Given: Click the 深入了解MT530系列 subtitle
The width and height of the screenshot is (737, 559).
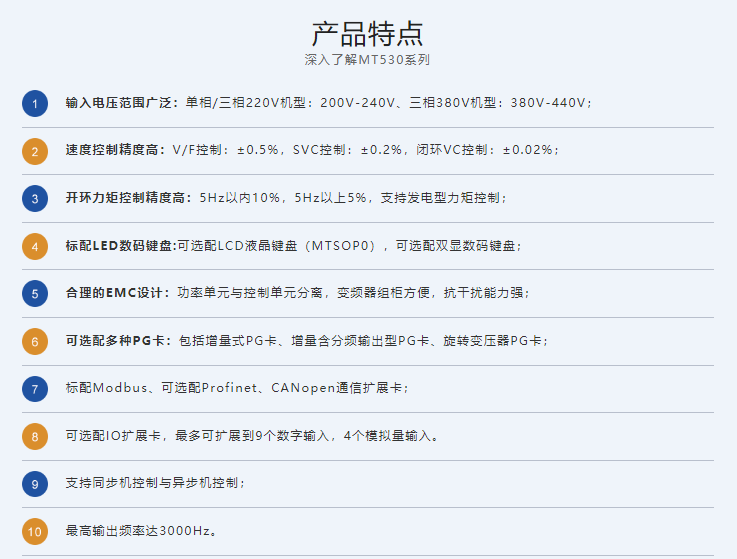Looking at the screenshot, I should 368,60.
